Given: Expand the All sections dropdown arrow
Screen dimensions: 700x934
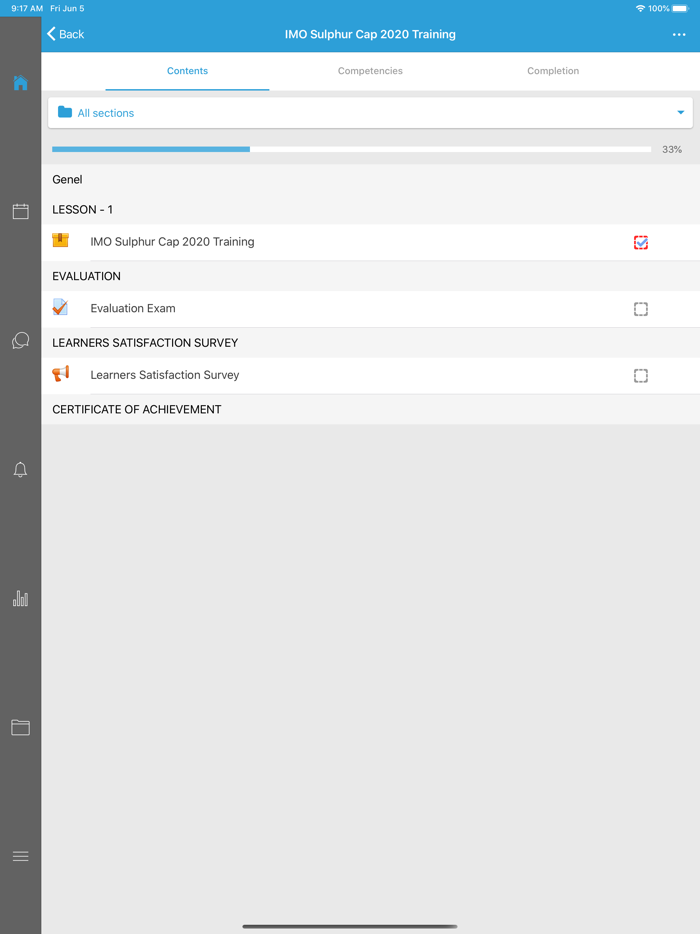Looking at the screenshot, I should click(680, 113).
